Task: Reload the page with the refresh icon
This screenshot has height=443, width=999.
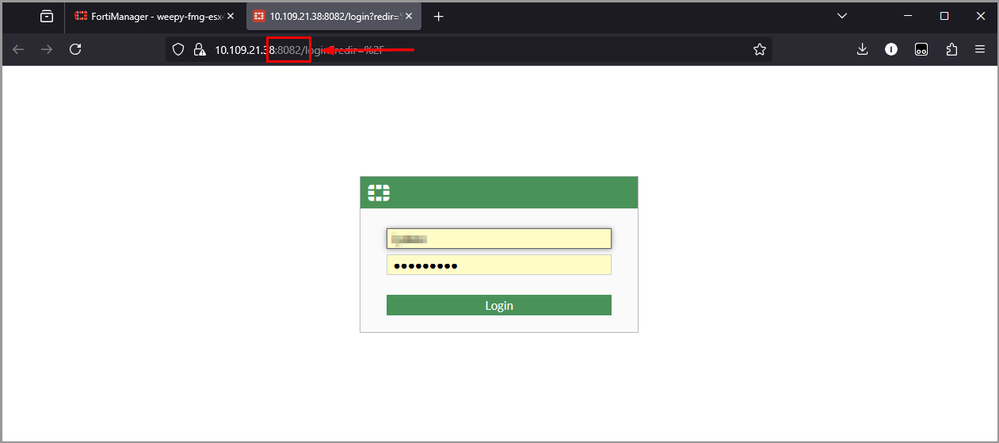Action: [x=75, y=49]
